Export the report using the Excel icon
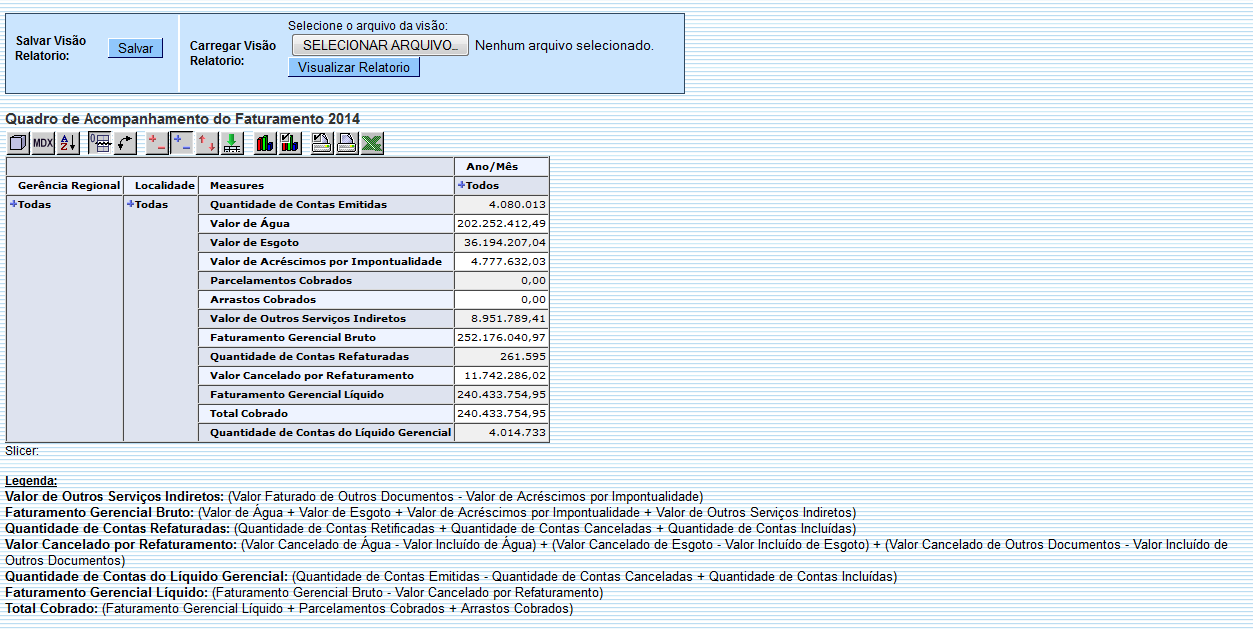This screenshot has height=630, width=1253. (373, 143)
